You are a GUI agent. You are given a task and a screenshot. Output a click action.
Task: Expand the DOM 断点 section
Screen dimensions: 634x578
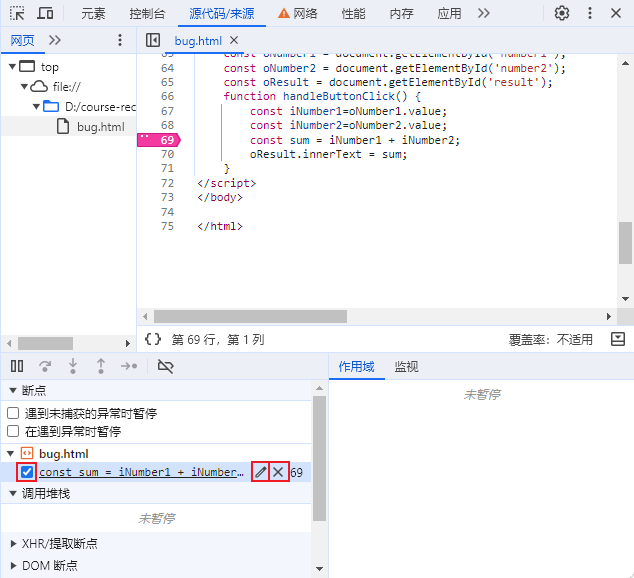tap(13, 565)
